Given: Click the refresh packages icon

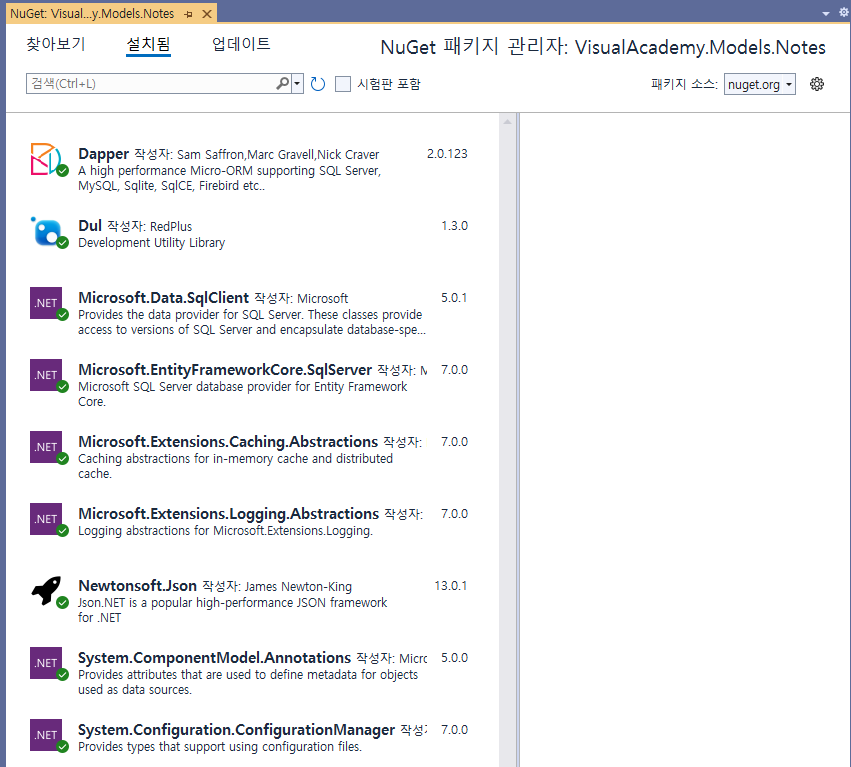Looking at the screenshot, I should (318, 84).
